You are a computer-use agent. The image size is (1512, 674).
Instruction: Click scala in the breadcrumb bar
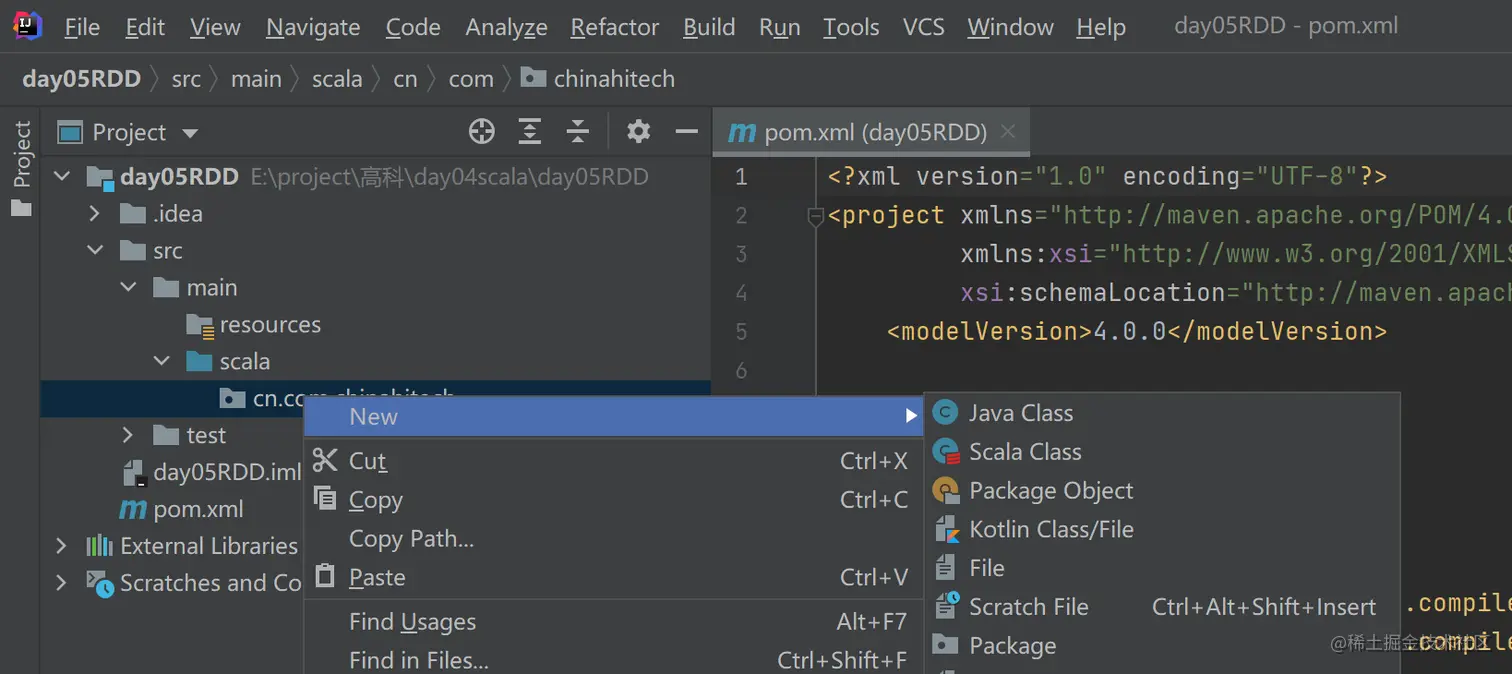coord(337,79)
